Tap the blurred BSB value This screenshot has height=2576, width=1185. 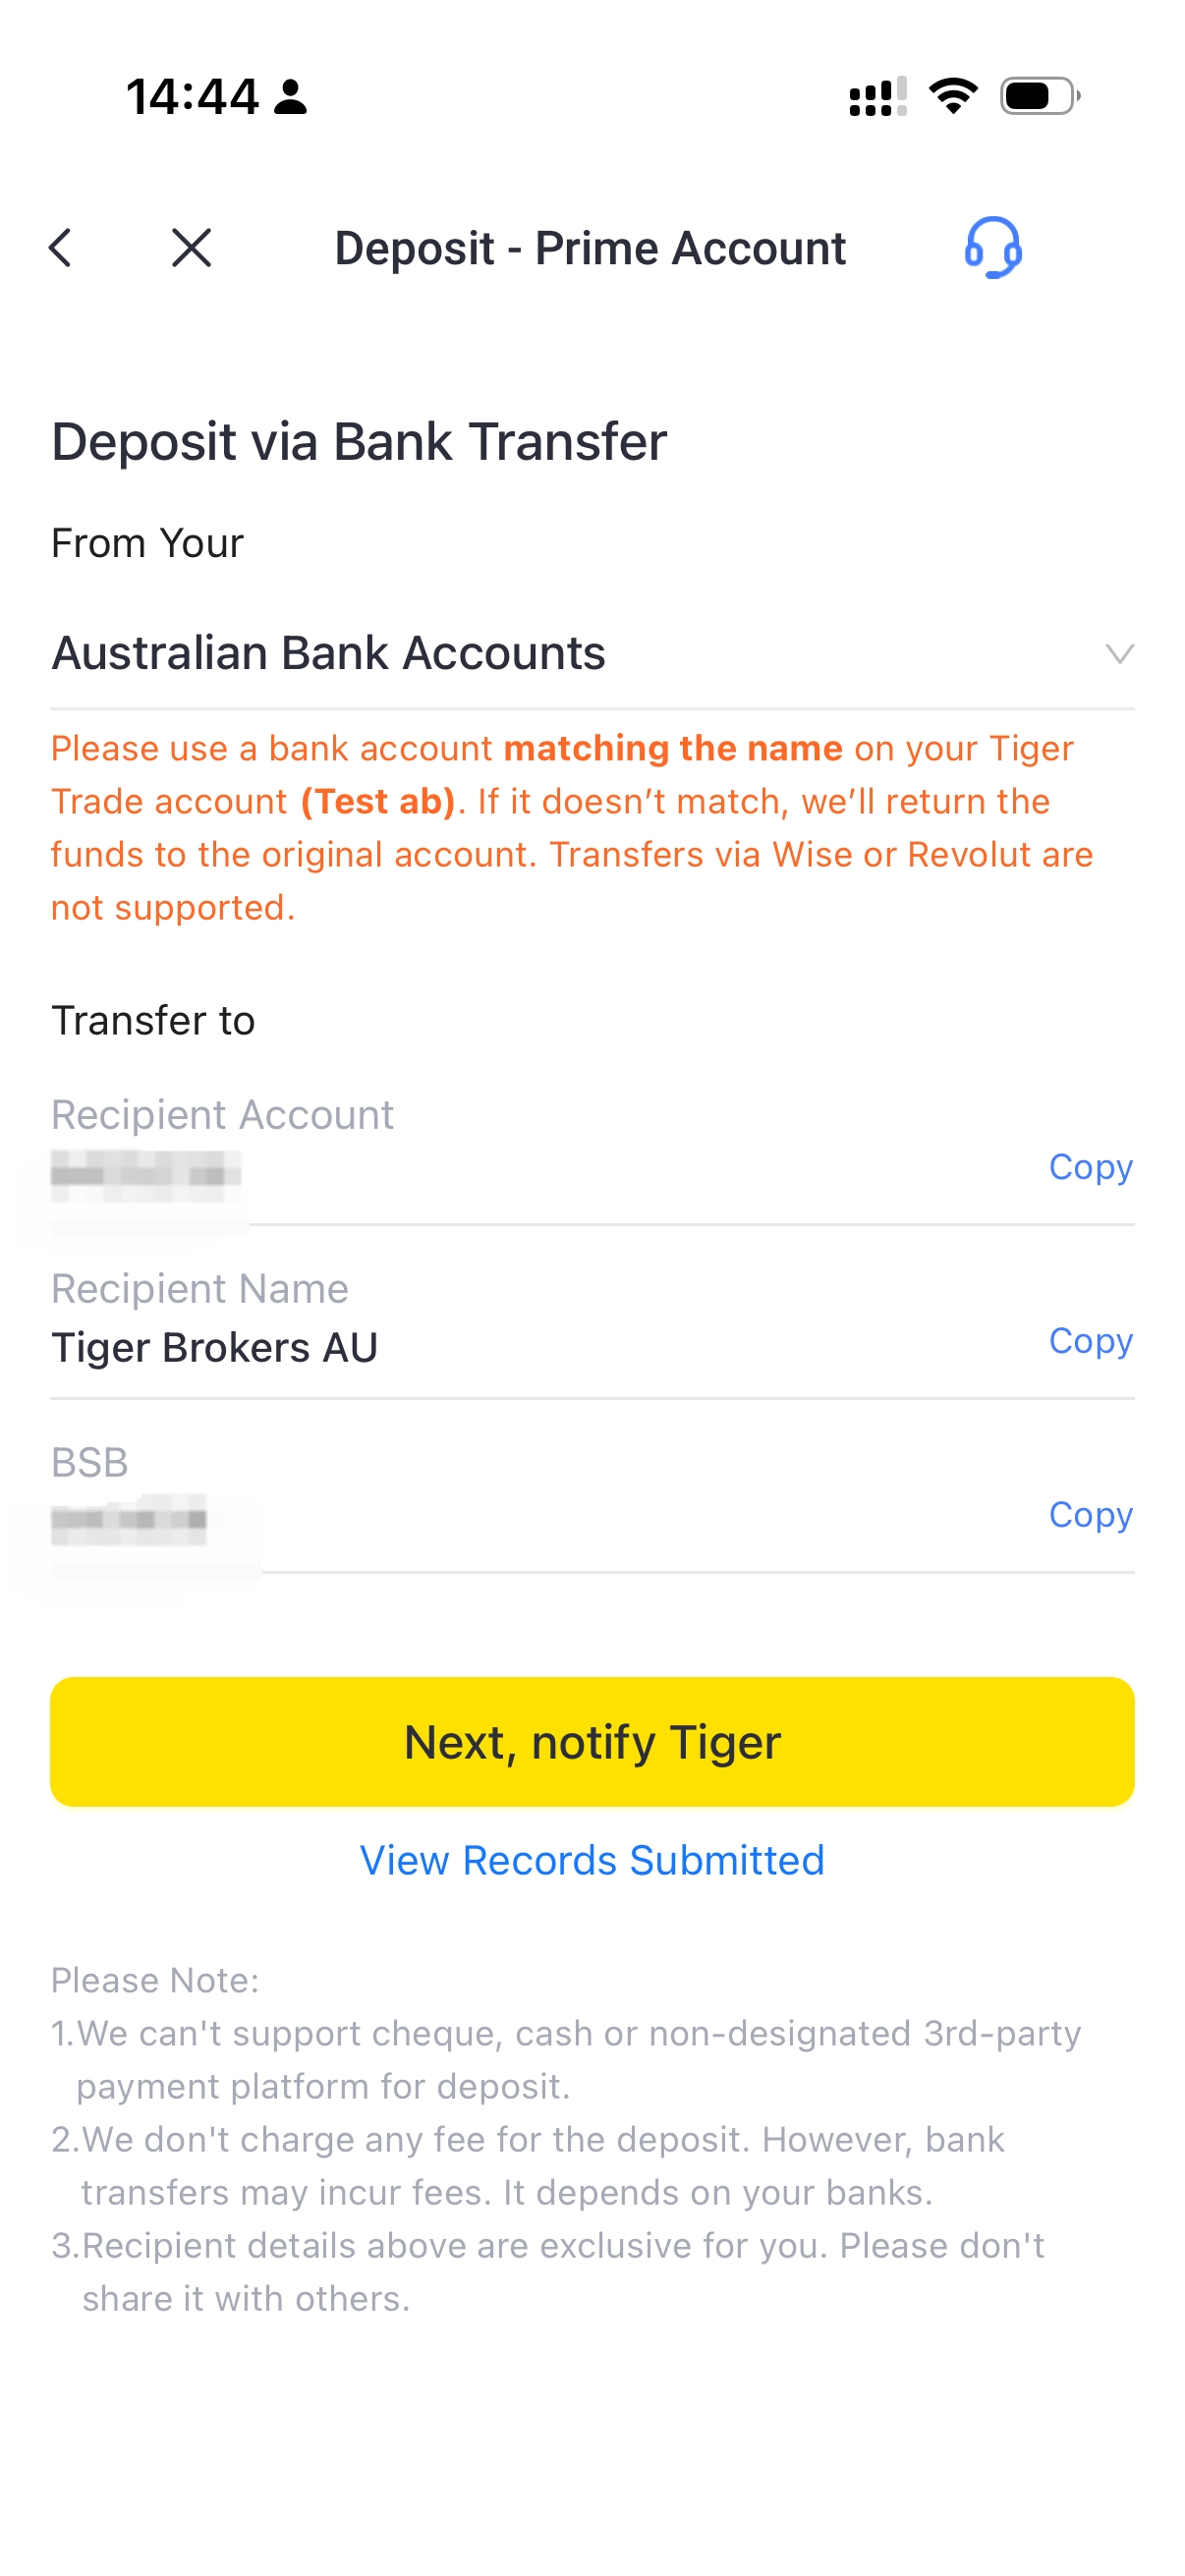click(x=129, y=1520)
